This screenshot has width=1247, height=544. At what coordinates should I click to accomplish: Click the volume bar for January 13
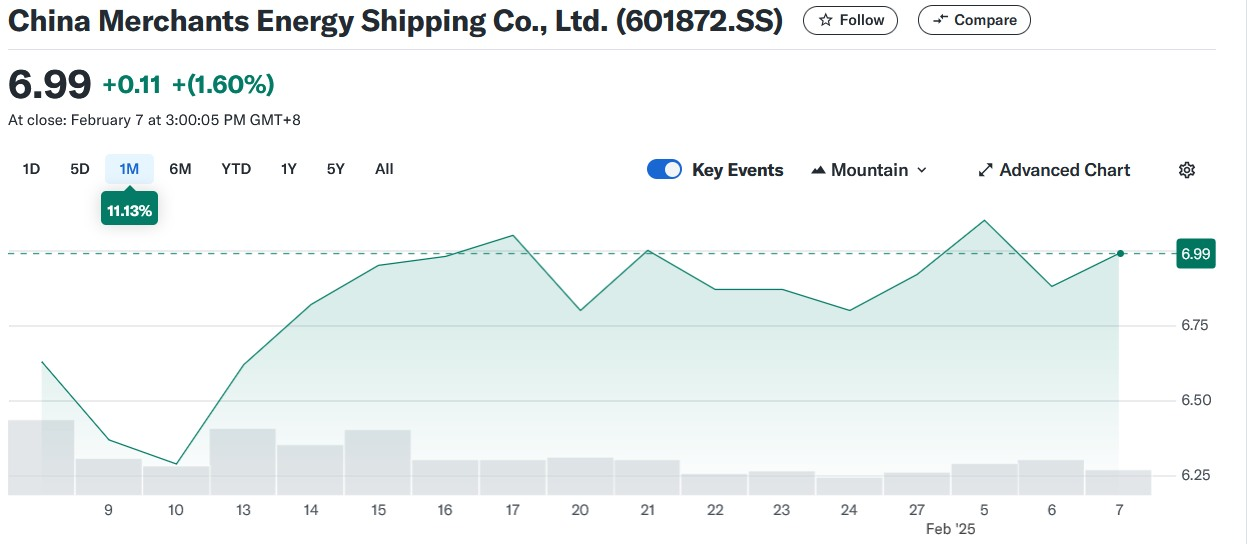[x=242, y=461]
